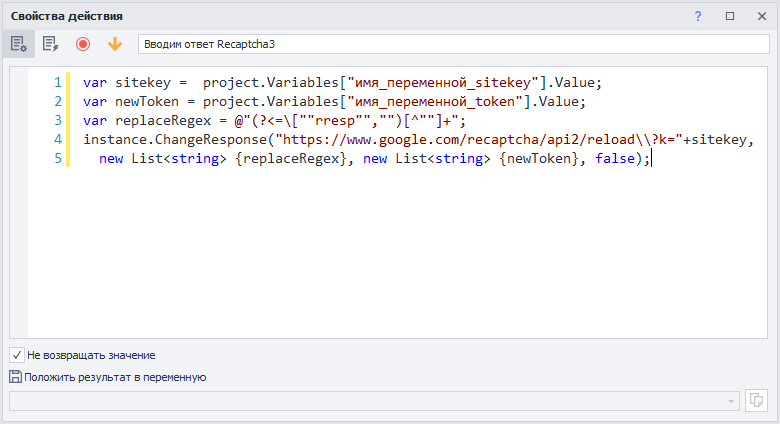The width and height of the screenshot is (780, 424).
Task: Maximize the Свойства действия window
Action: point(730,16)
